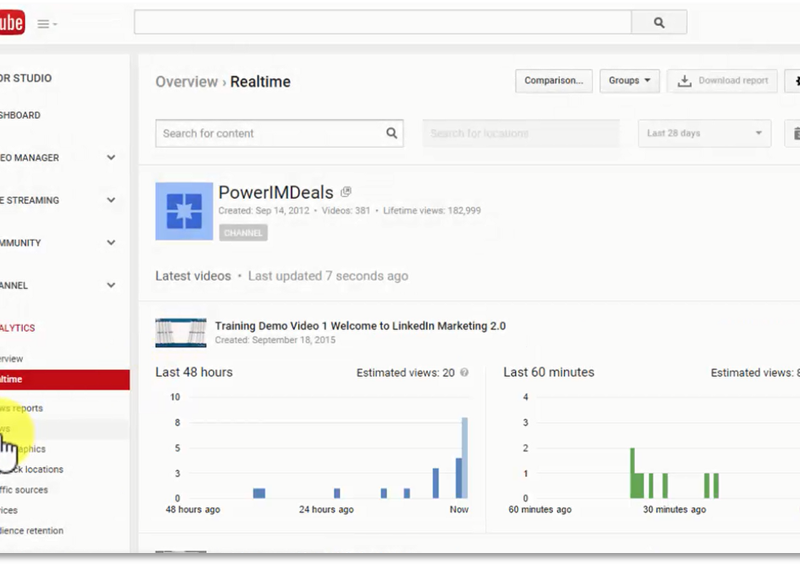Click the top search magnifier button
The width and height of the screenshot is (800, 566).
click(x=659, y=22)
